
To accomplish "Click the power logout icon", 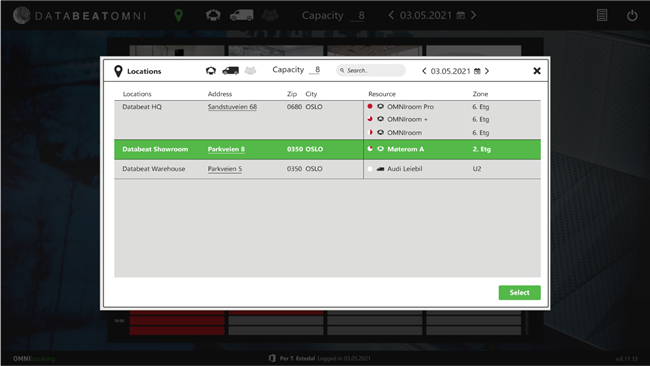I will click(632, 16).
